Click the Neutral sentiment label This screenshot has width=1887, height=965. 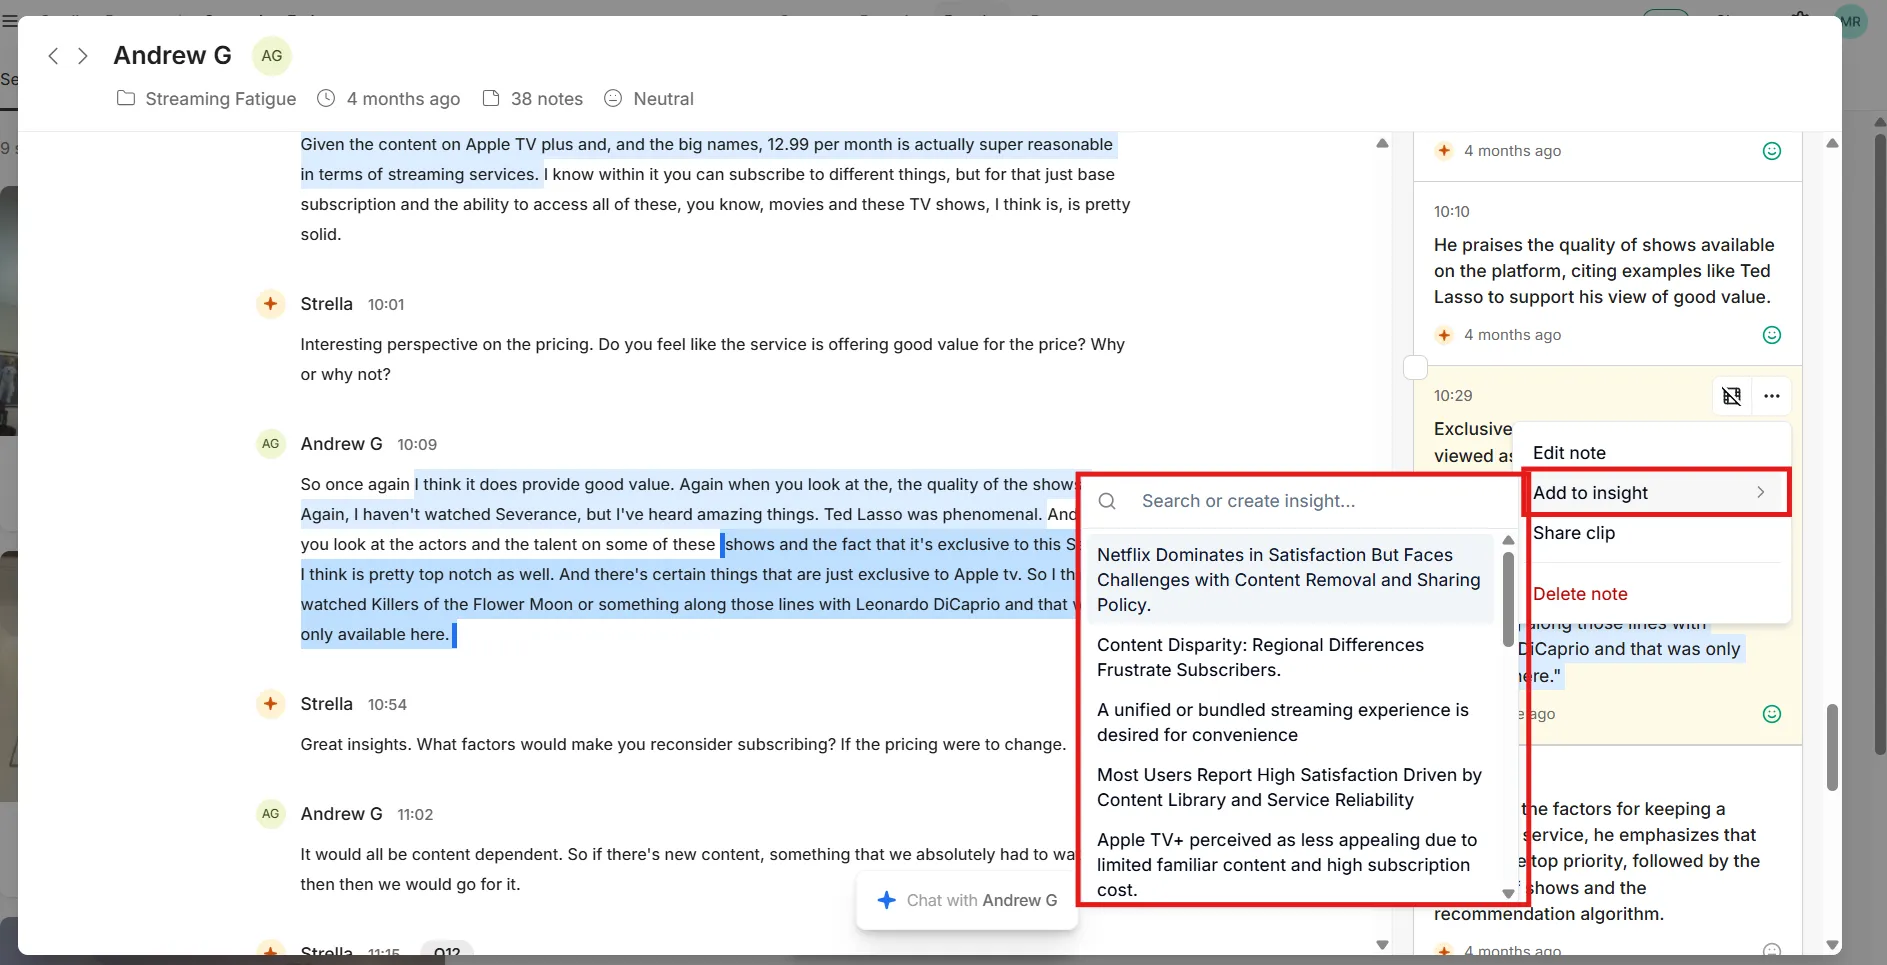pyautogui.click(x=663, y=99)
